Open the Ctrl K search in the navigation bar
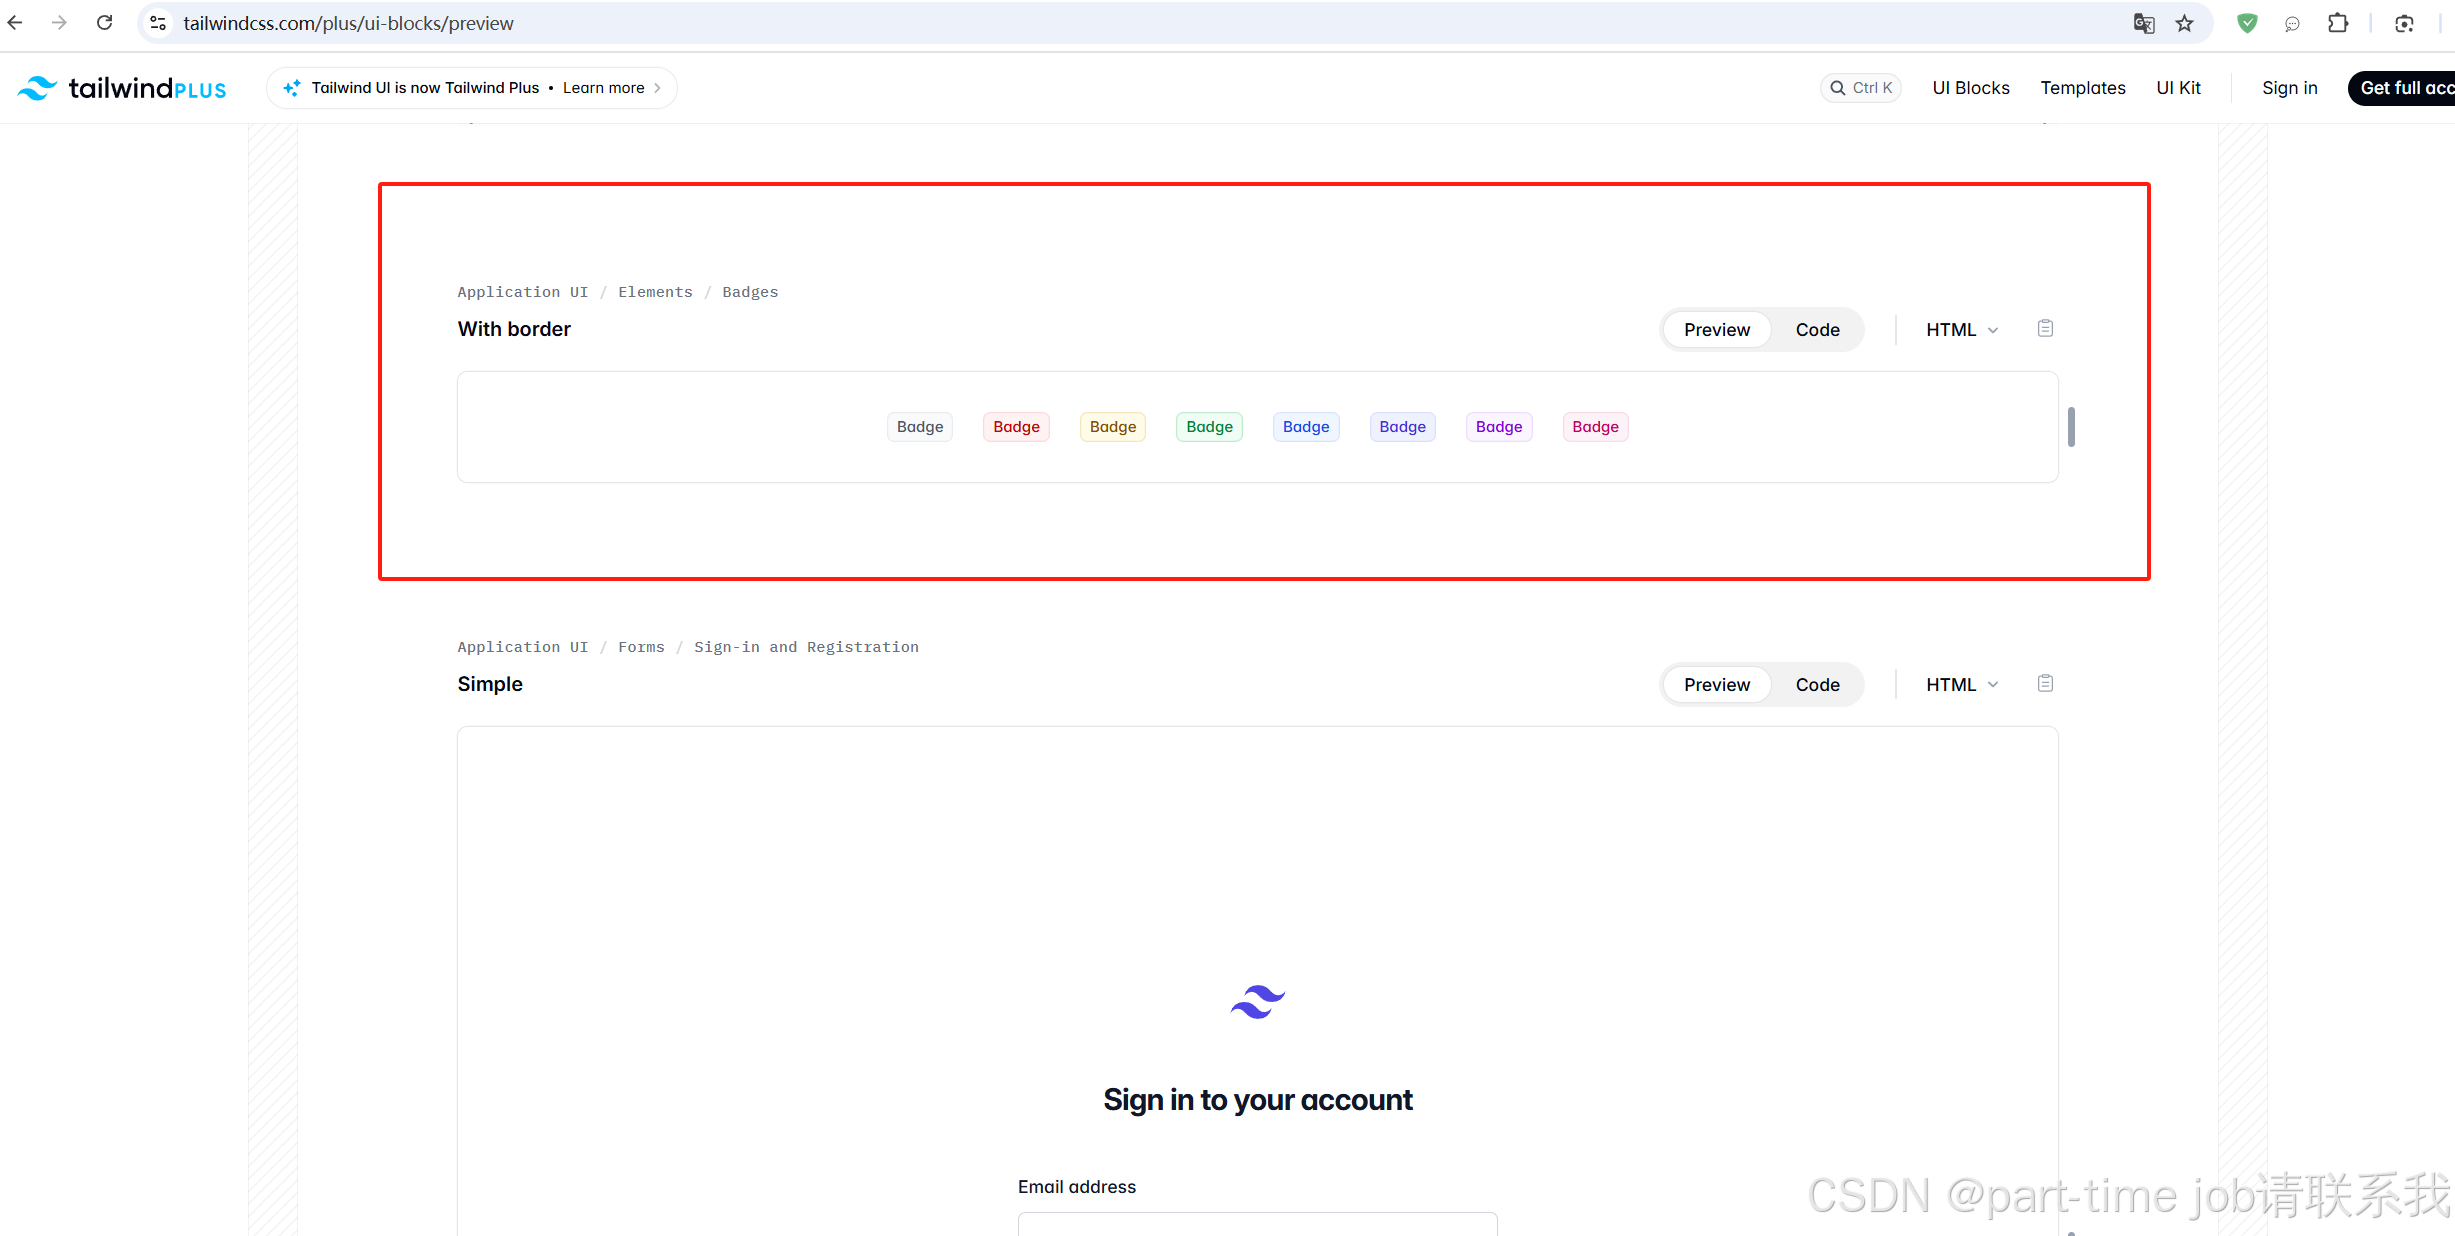The width and height of the screenshot is (2455, 1236). click(x=1860, y=88)
